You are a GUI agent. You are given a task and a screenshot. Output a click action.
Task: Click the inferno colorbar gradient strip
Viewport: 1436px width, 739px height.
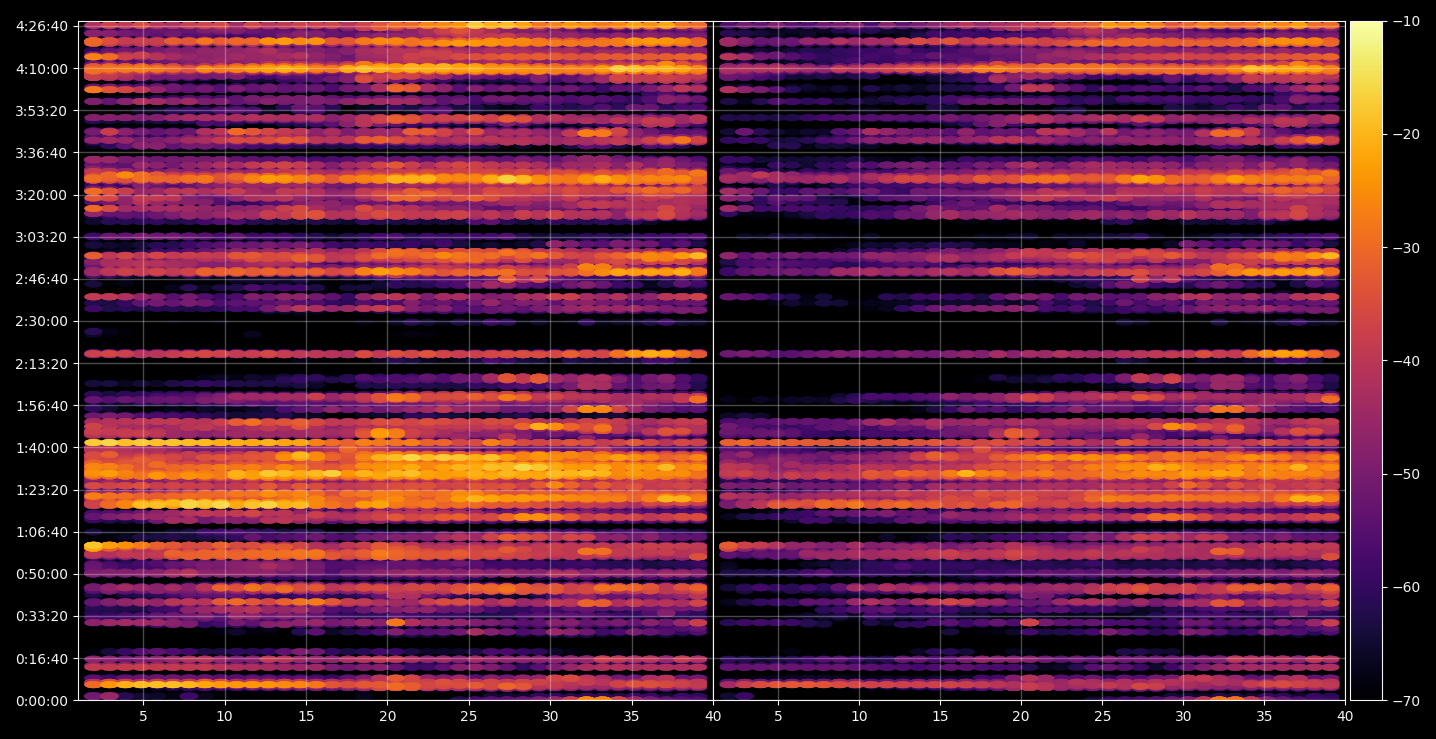pyautogui.click(x=1366, y=361)
